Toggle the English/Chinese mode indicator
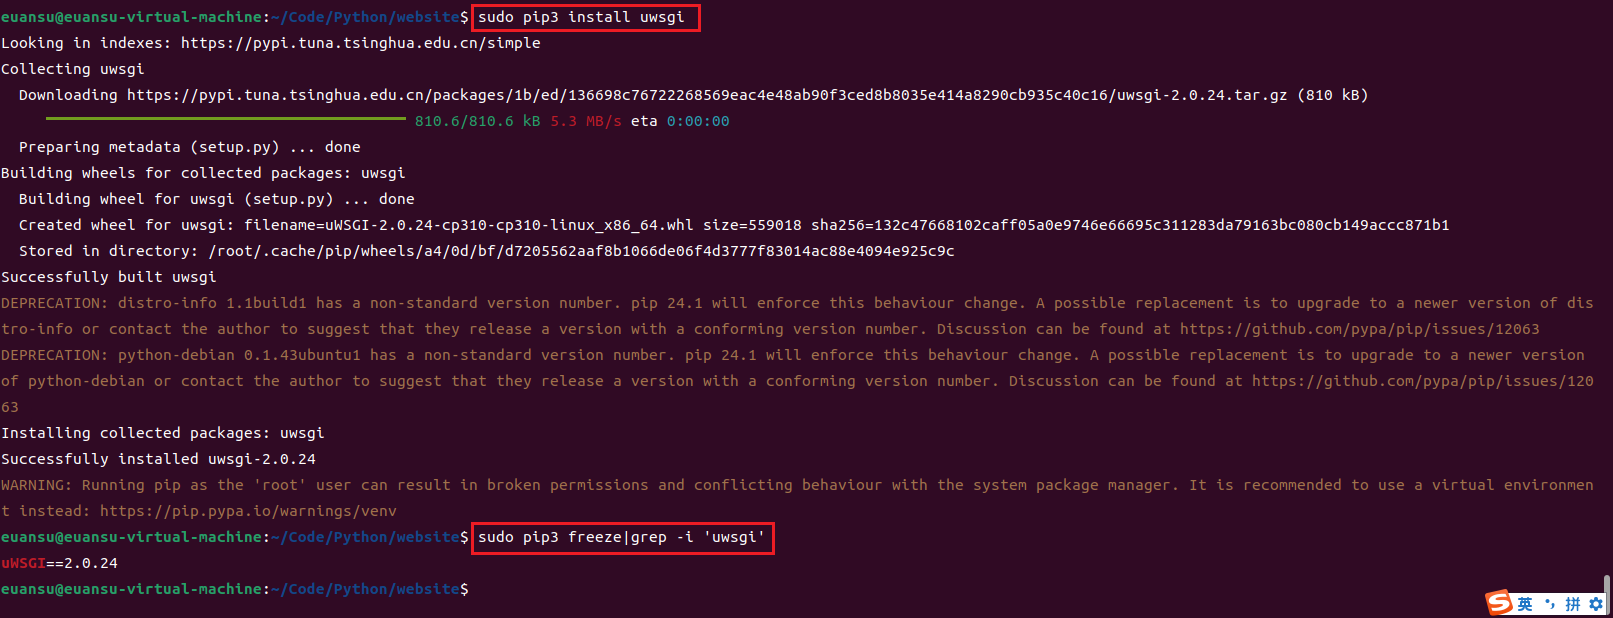The width and height of the screenshot is (1613, 618). point(1525,604)
